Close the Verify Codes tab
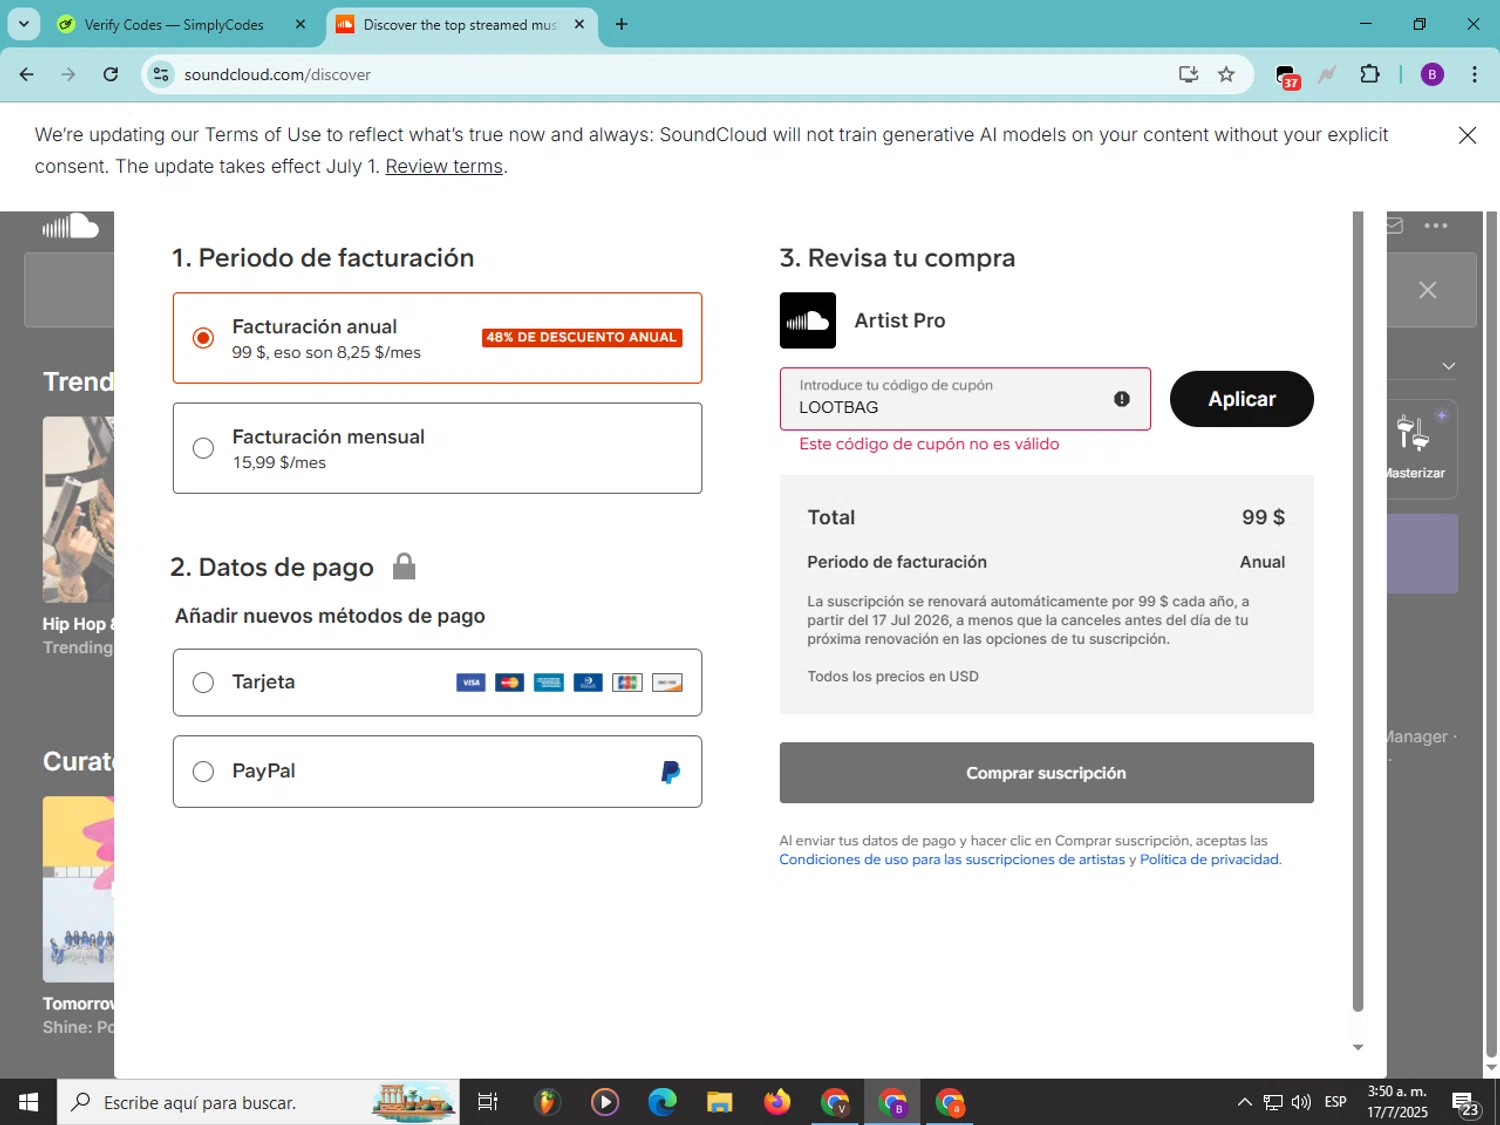 (300, 24)
